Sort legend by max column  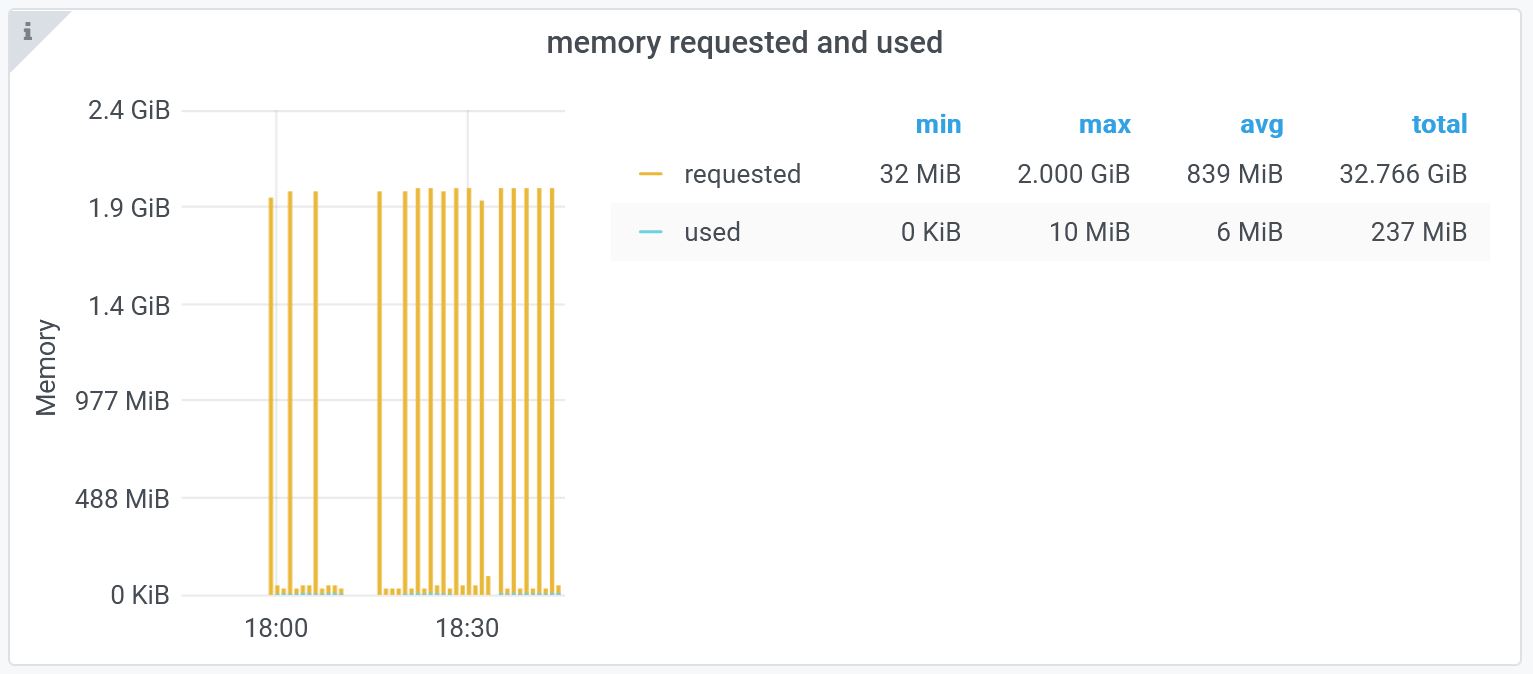point(1104,125)
